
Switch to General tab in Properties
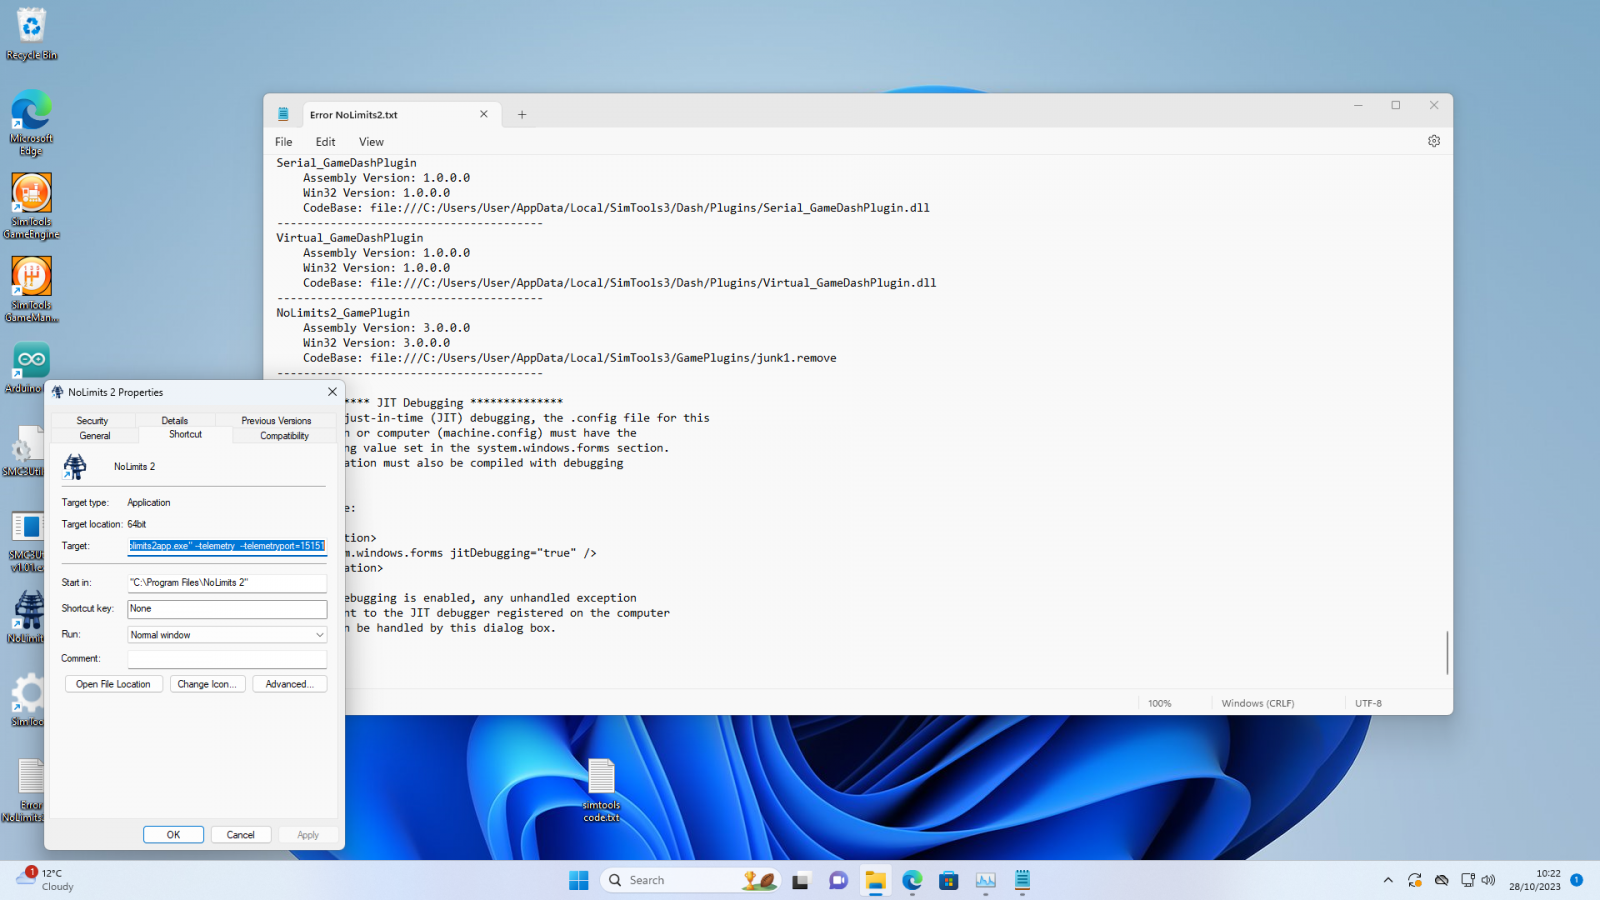[x=95, y=436]
